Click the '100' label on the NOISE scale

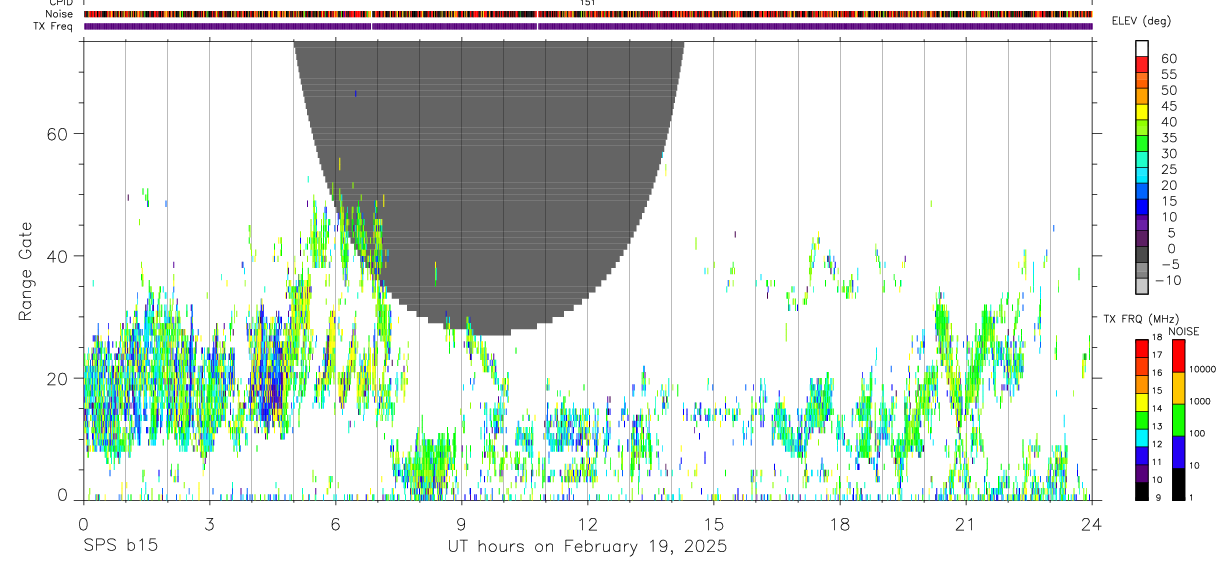coord(1197,434)
